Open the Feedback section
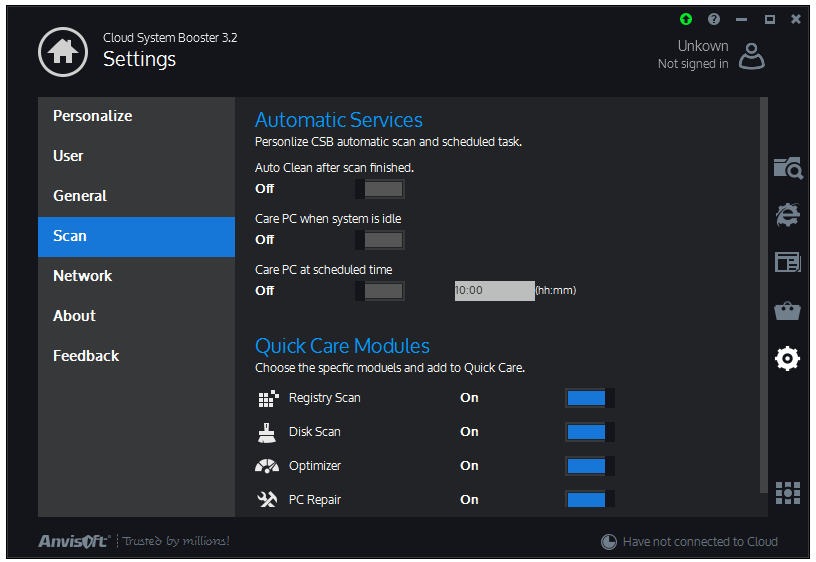This screenshot has height=562, width=816. point(86,356)
